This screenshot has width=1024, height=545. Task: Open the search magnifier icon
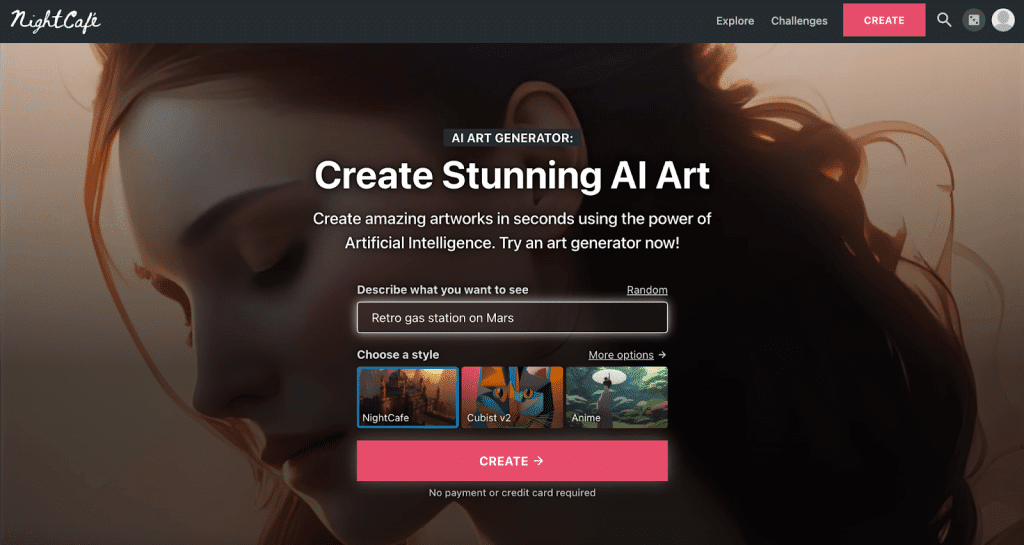click(944, 20)
